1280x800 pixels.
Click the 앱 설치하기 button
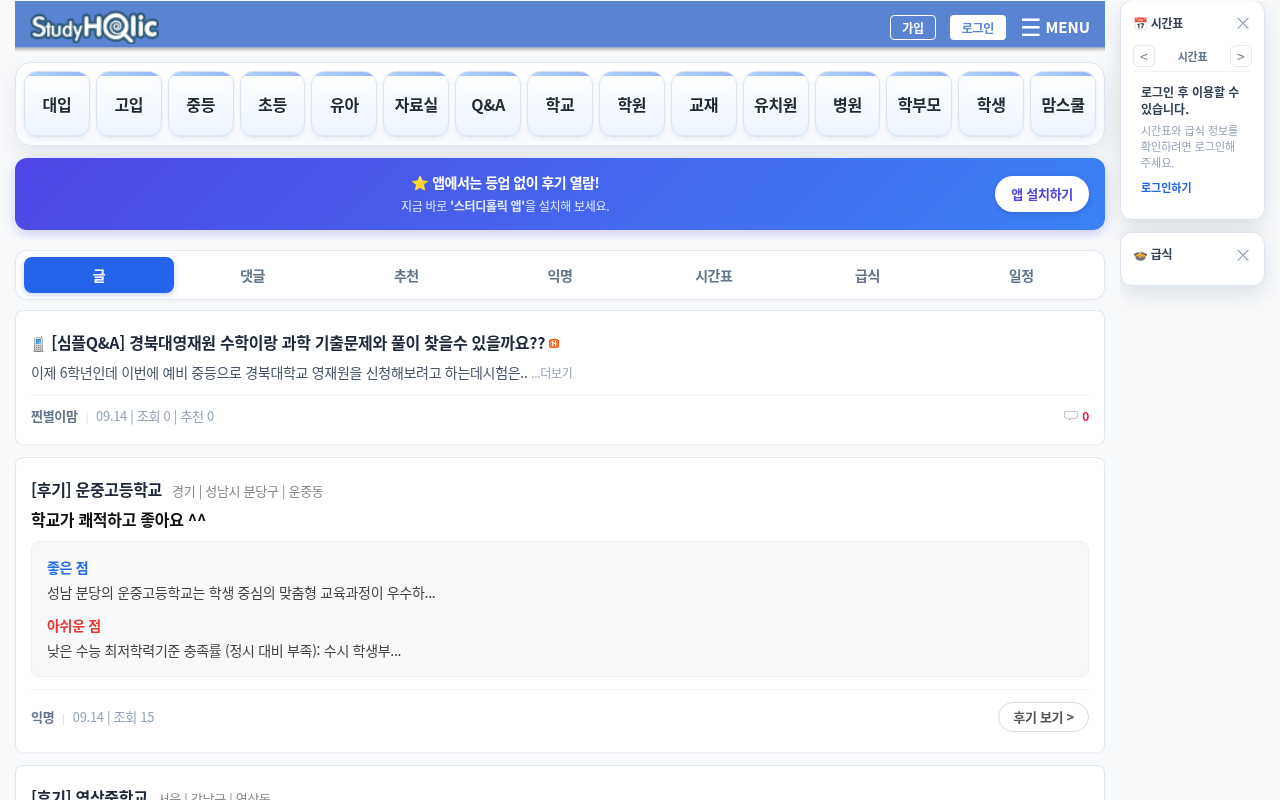pyautogui.click(x=1042, y=194)
